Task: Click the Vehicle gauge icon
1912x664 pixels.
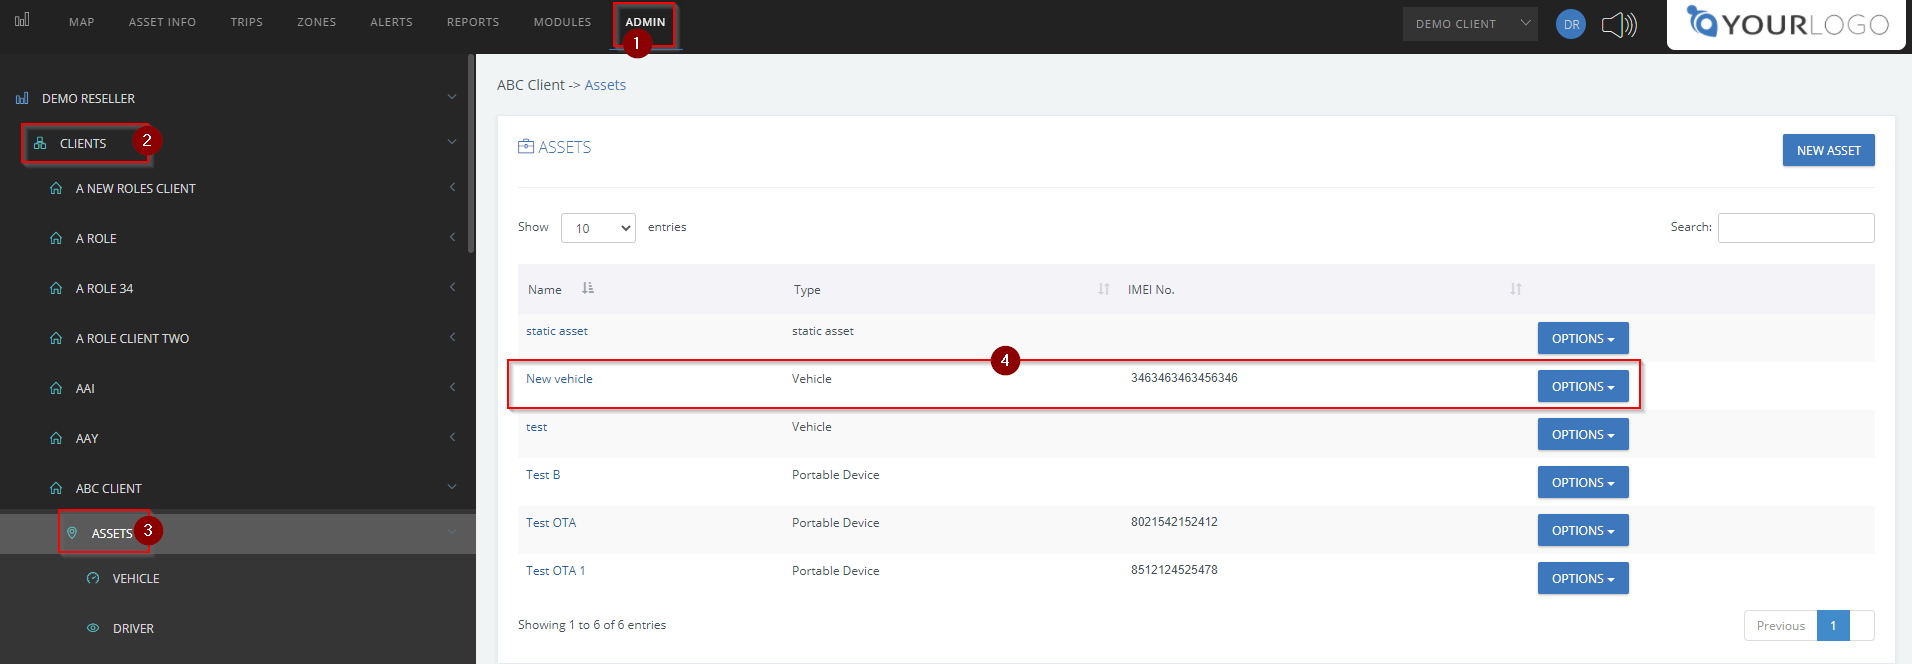Action: pos(93,578)
